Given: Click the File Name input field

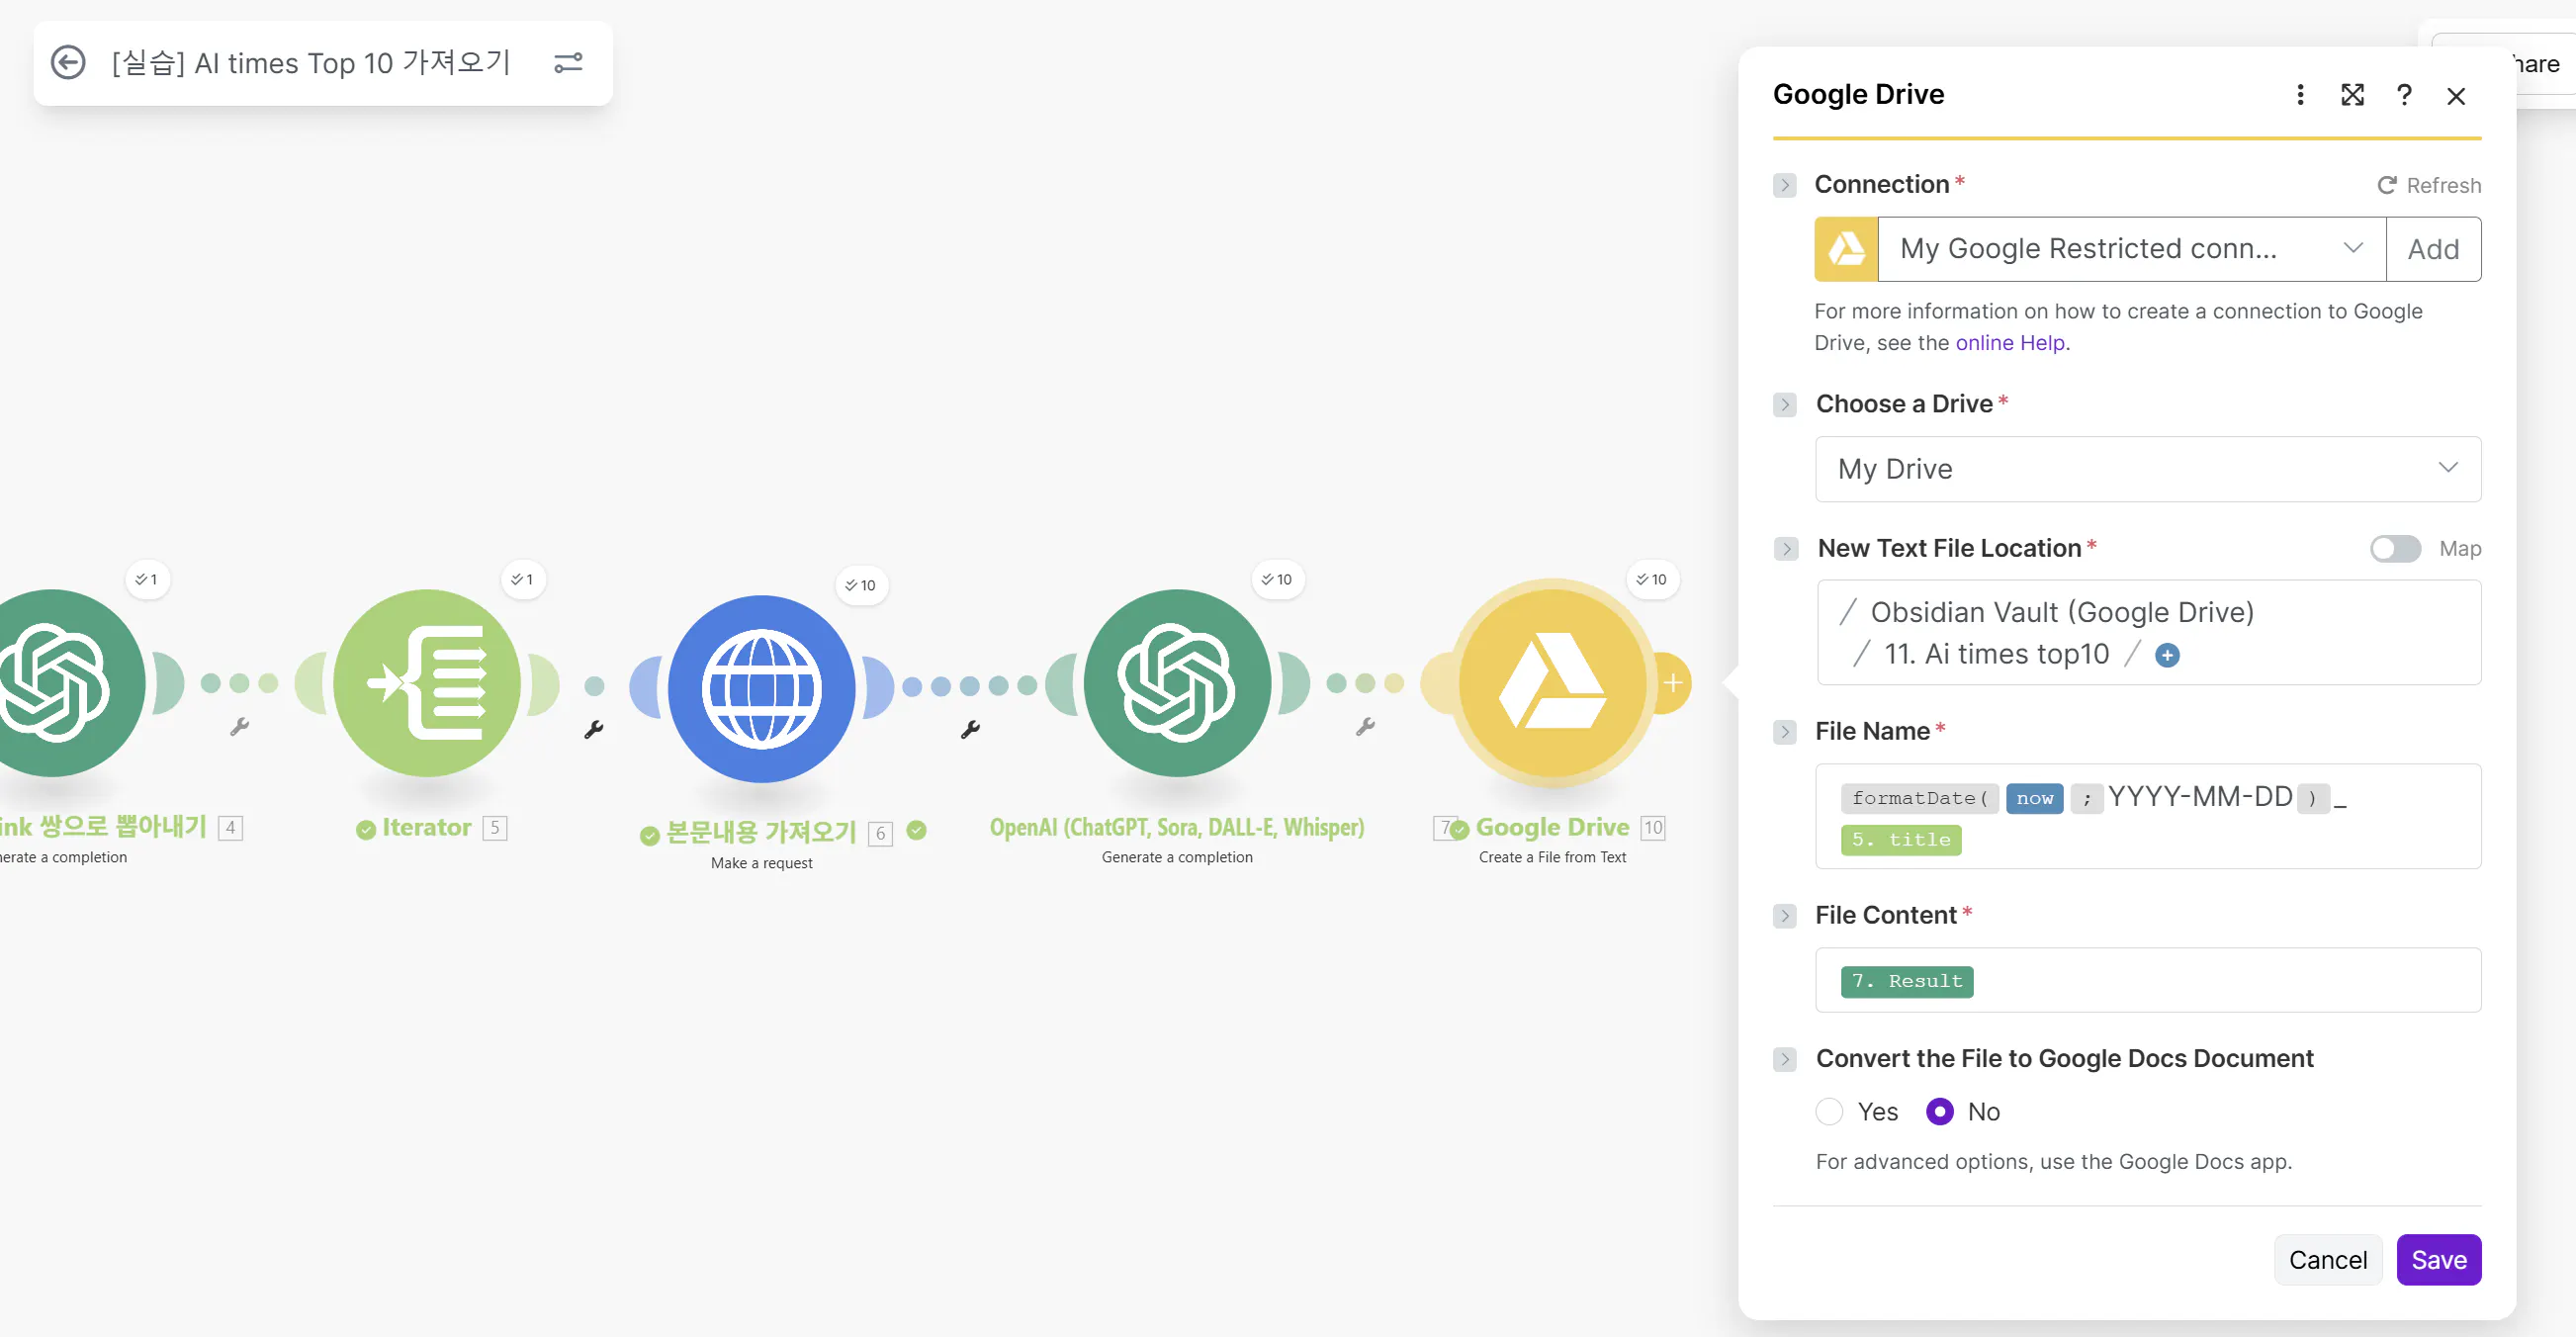Looking at the screenshot, I should click(2148, 816).
